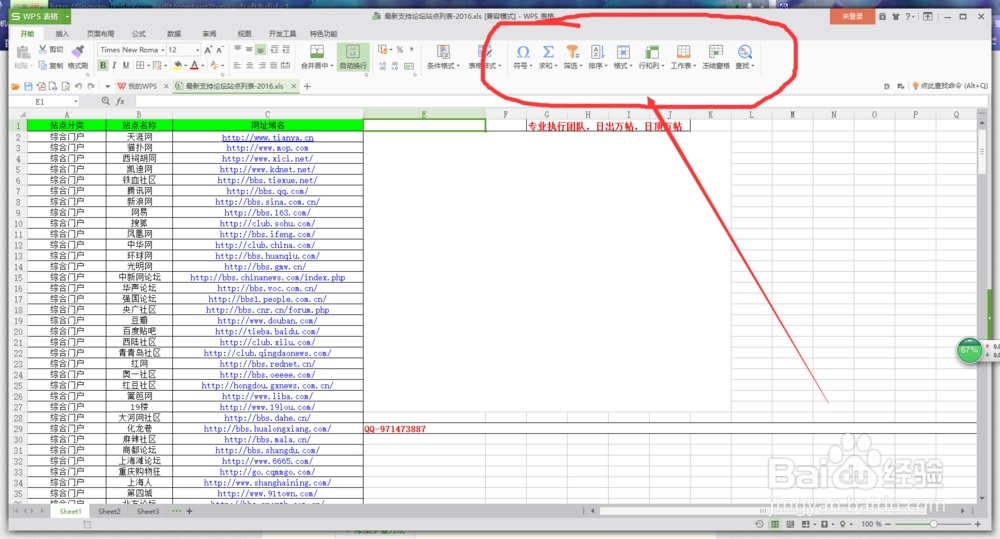Image resolution: width=1000 pixels, height=539 pixels.
Task: Click the skin T-shirt icon in title bar
Action: [x=895, y=17]
